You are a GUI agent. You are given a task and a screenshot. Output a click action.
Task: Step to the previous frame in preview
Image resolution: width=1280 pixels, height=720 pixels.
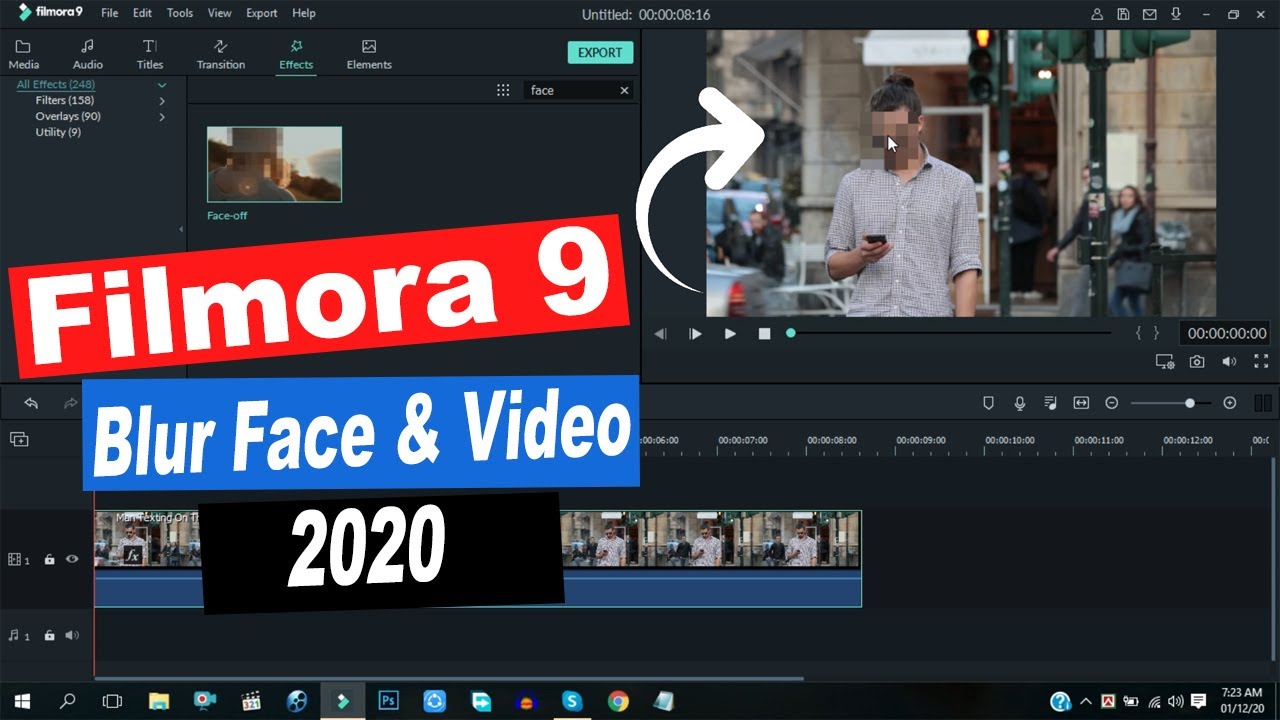[660, 333]
